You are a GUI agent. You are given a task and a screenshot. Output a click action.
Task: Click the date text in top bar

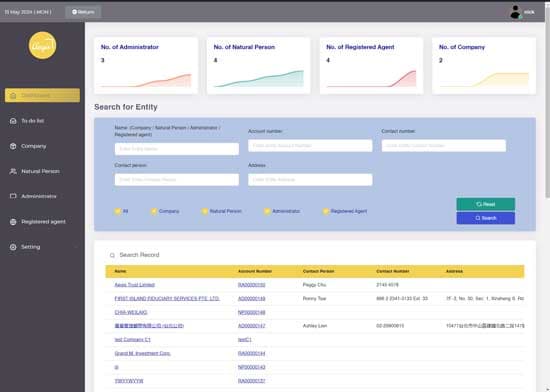(x=28, y=12)
